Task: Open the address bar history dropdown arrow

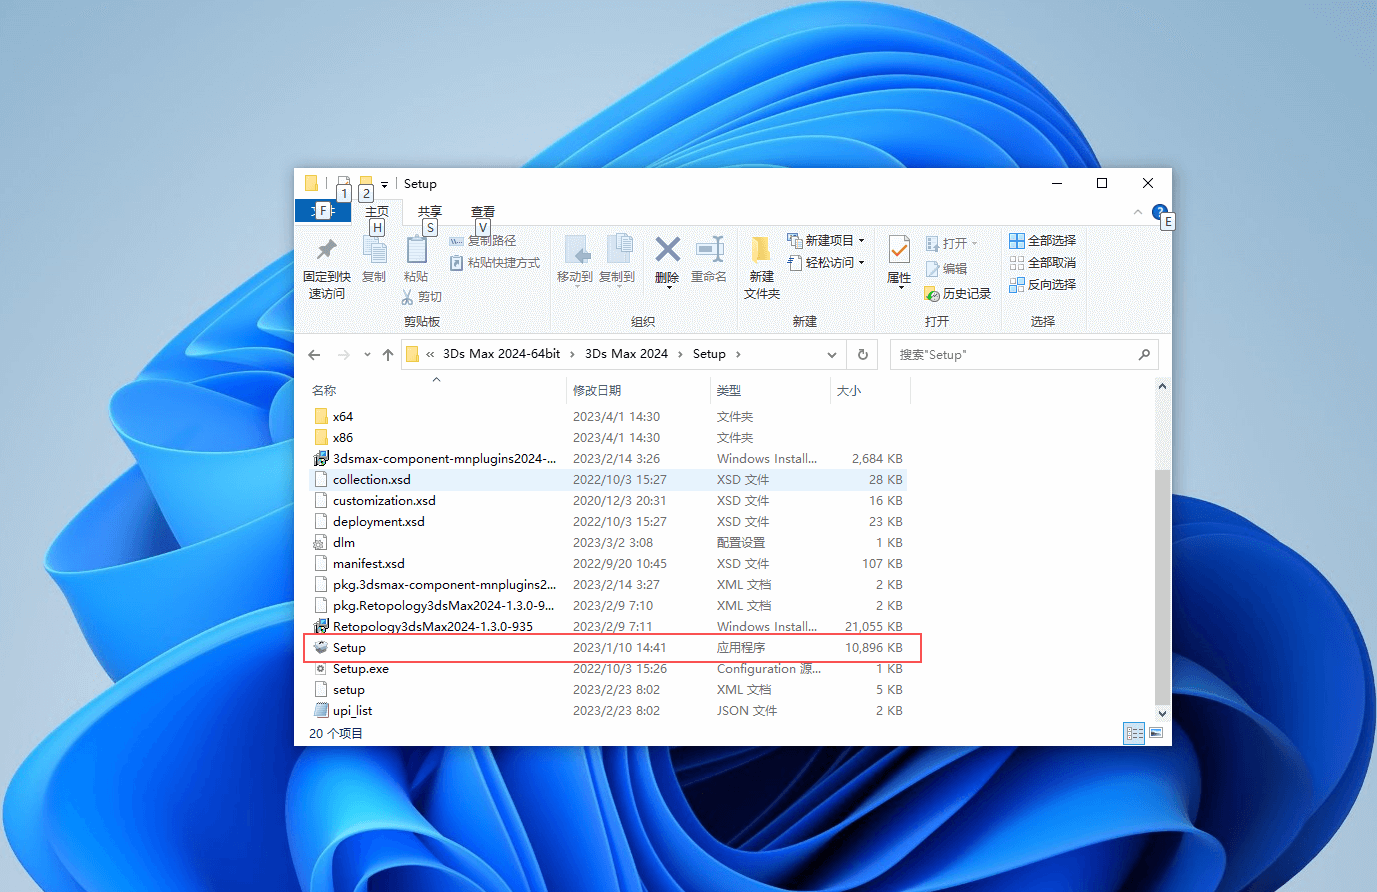Action: (x=832, y=353)
